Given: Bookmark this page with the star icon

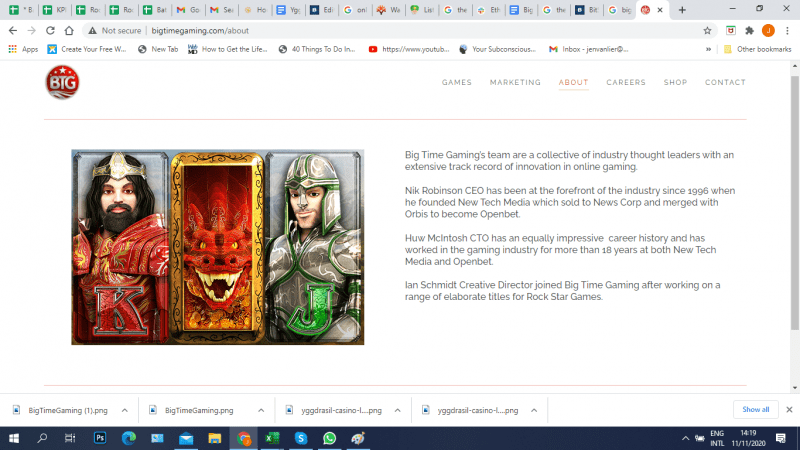Looking at the screenshot, I should [x=707, y=31].
